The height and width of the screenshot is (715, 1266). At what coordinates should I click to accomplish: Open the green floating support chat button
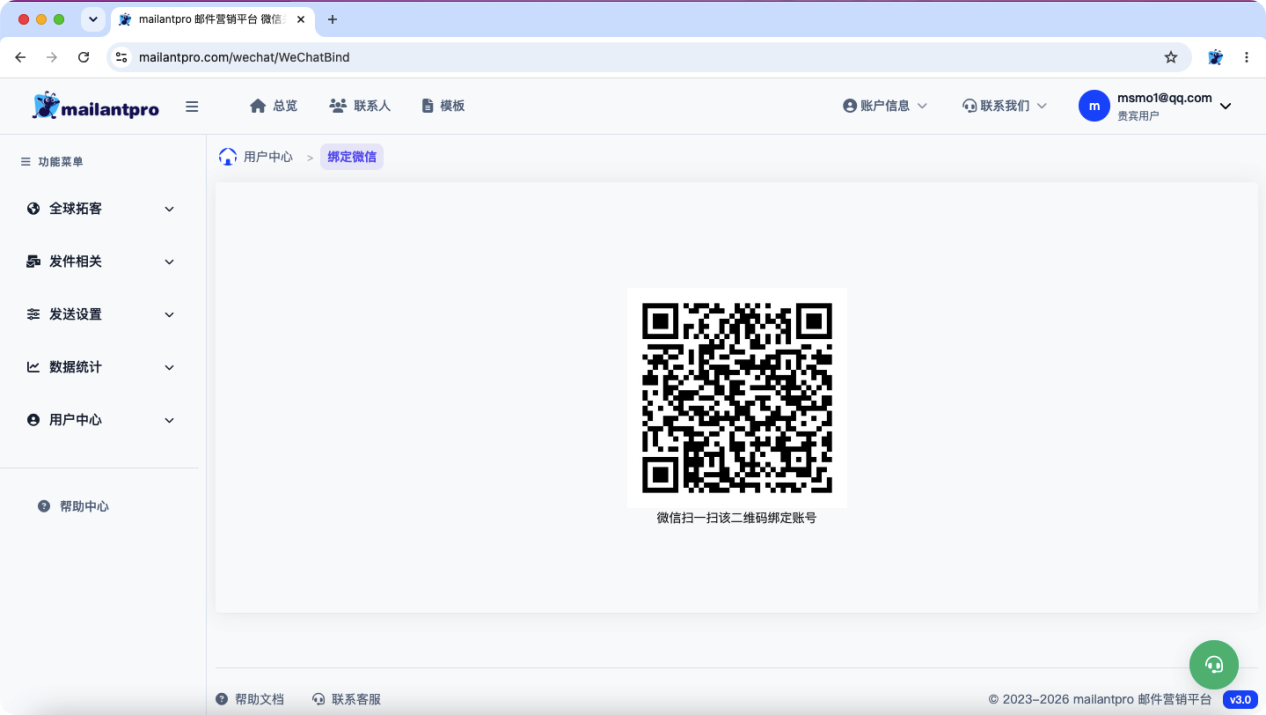[x=1214, y=664]
